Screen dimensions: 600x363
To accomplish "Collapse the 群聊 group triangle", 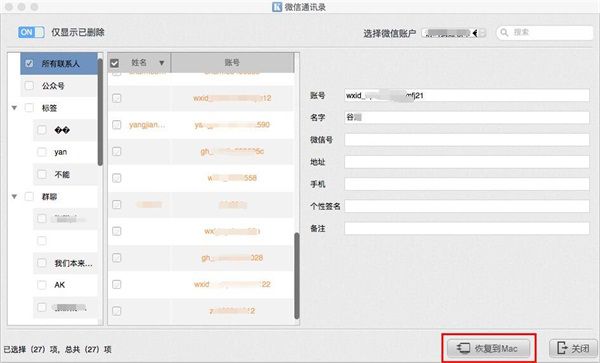I will click(x=14, y=197).
